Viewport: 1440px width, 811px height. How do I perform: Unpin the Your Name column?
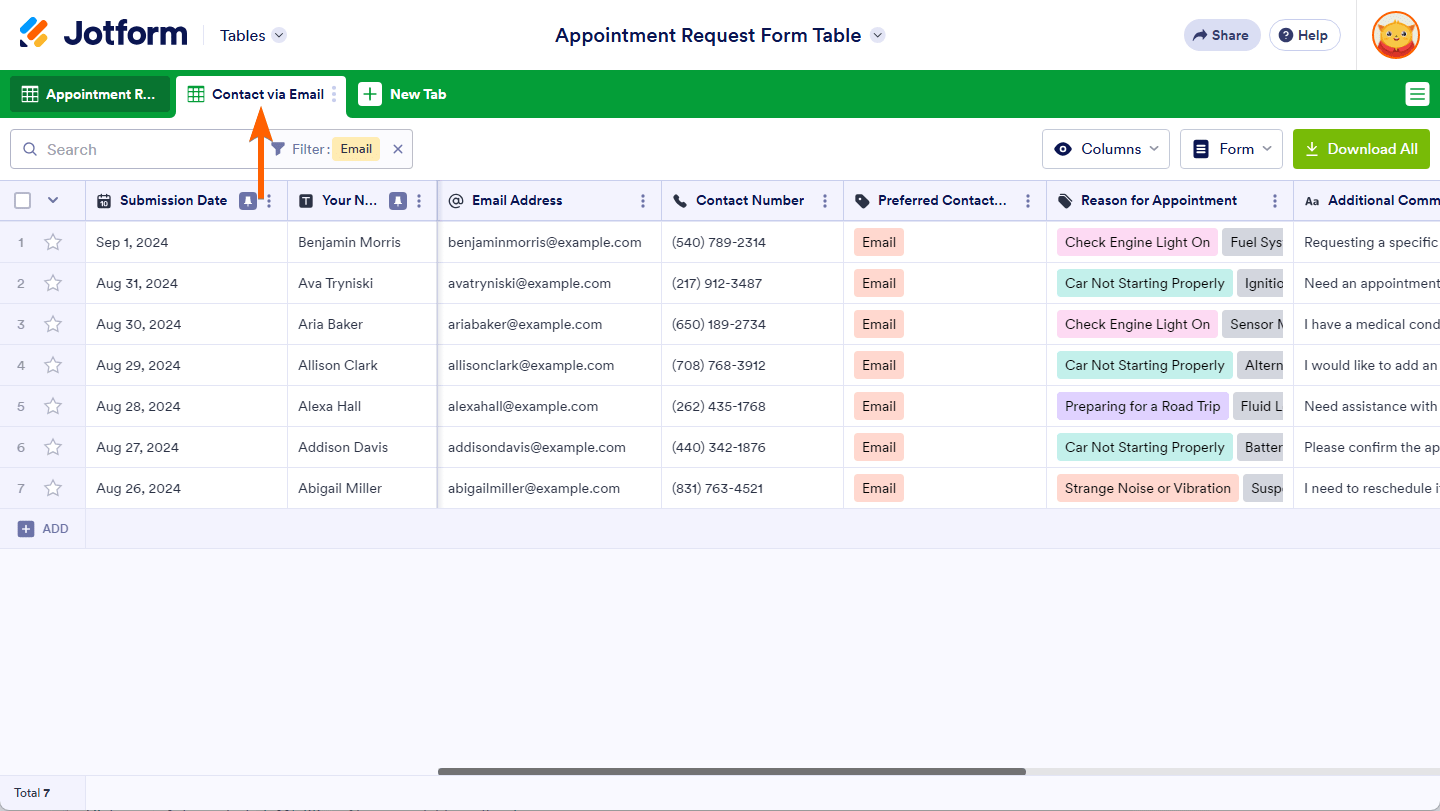click(397, 201)
